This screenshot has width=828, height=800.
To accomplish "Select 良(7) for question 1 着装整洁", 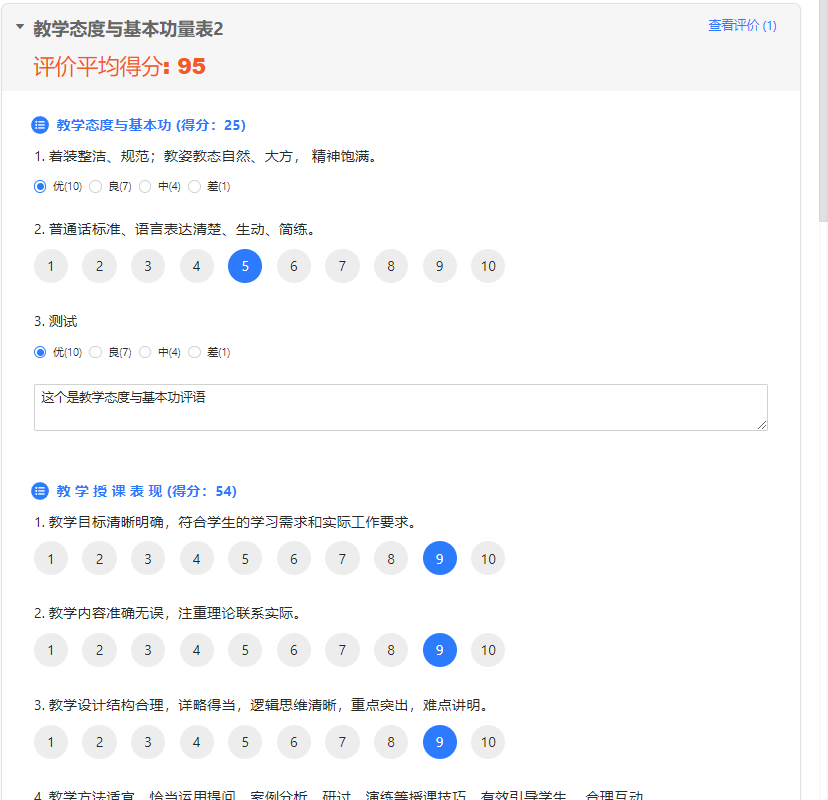I will tap(96, 186).
